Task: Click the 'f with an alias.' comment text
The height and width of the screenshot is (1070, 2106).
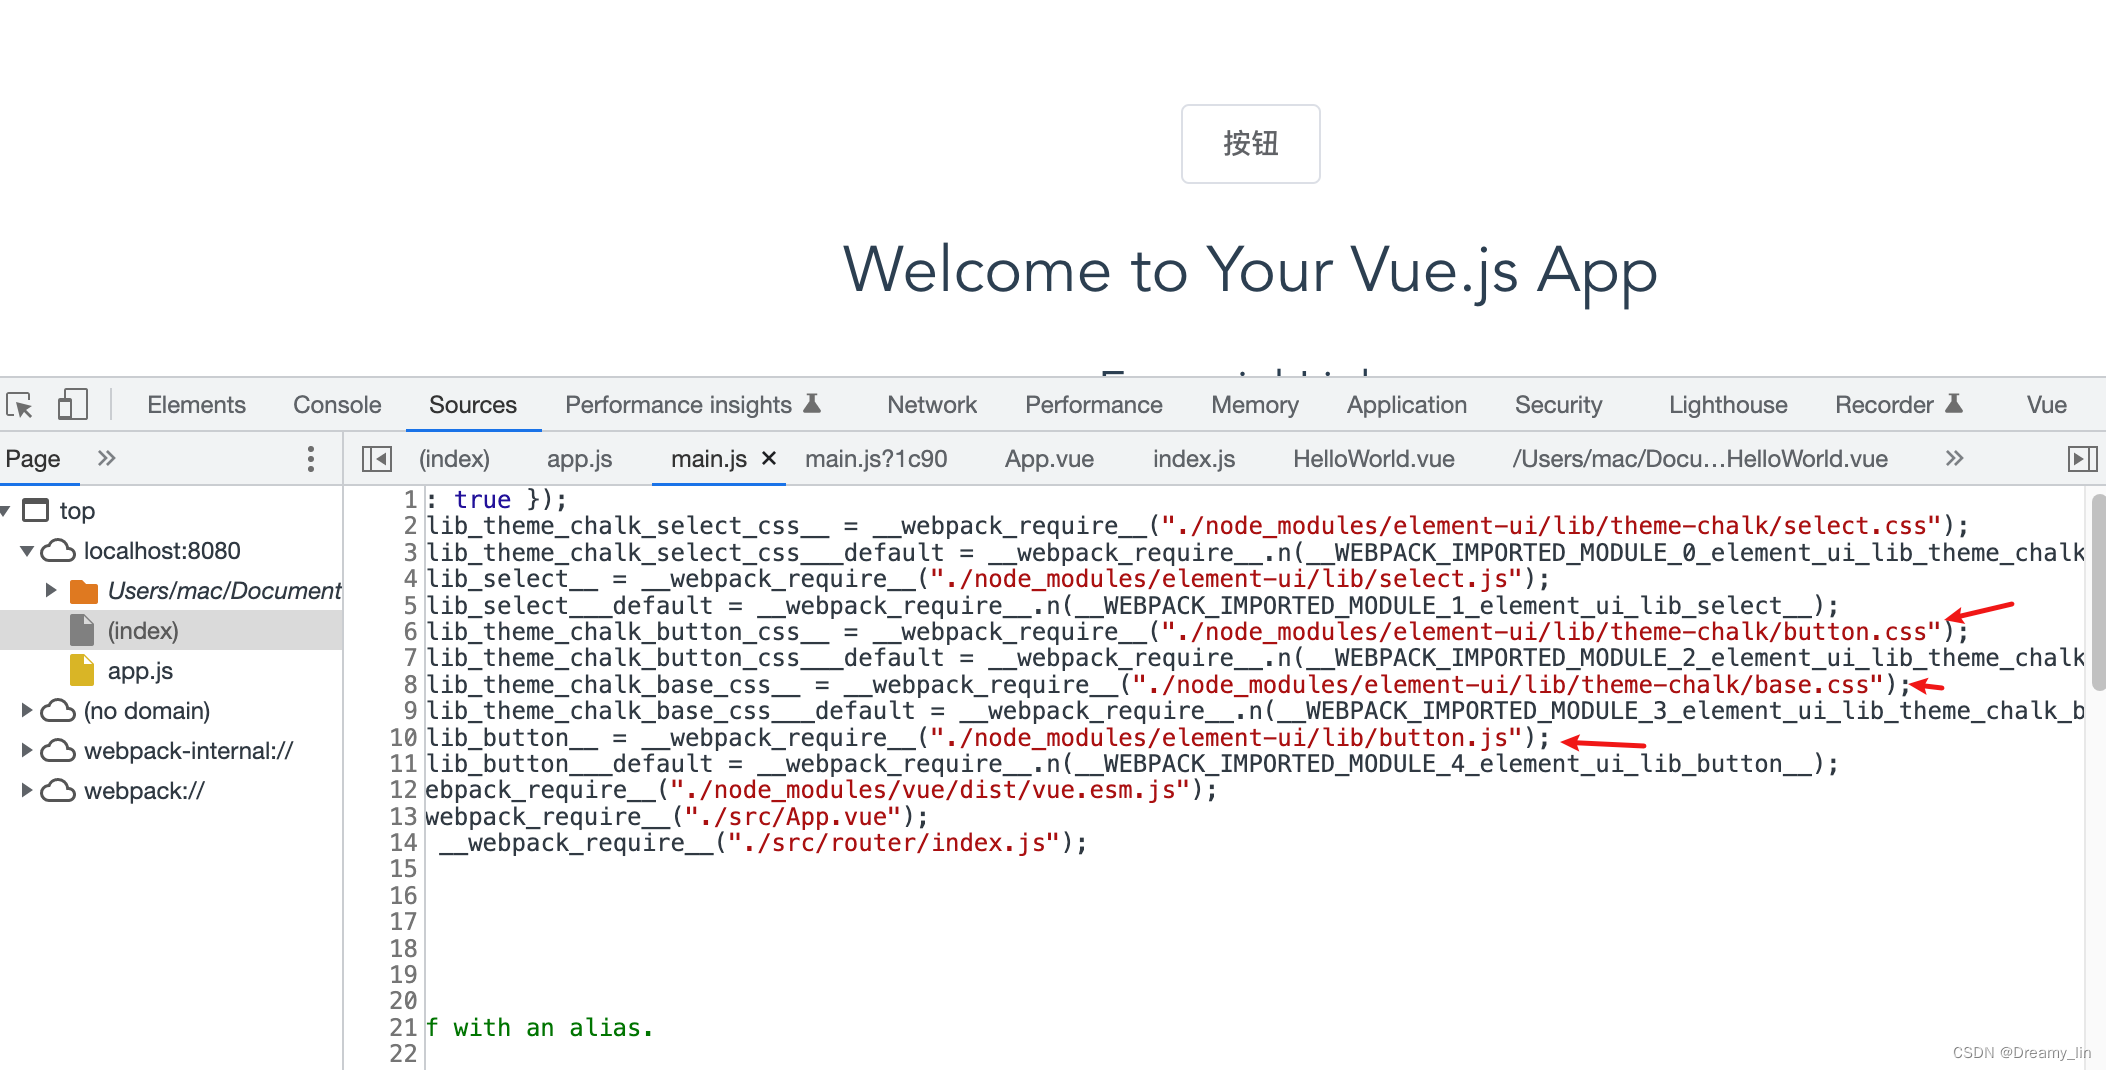Action: 539,1028
